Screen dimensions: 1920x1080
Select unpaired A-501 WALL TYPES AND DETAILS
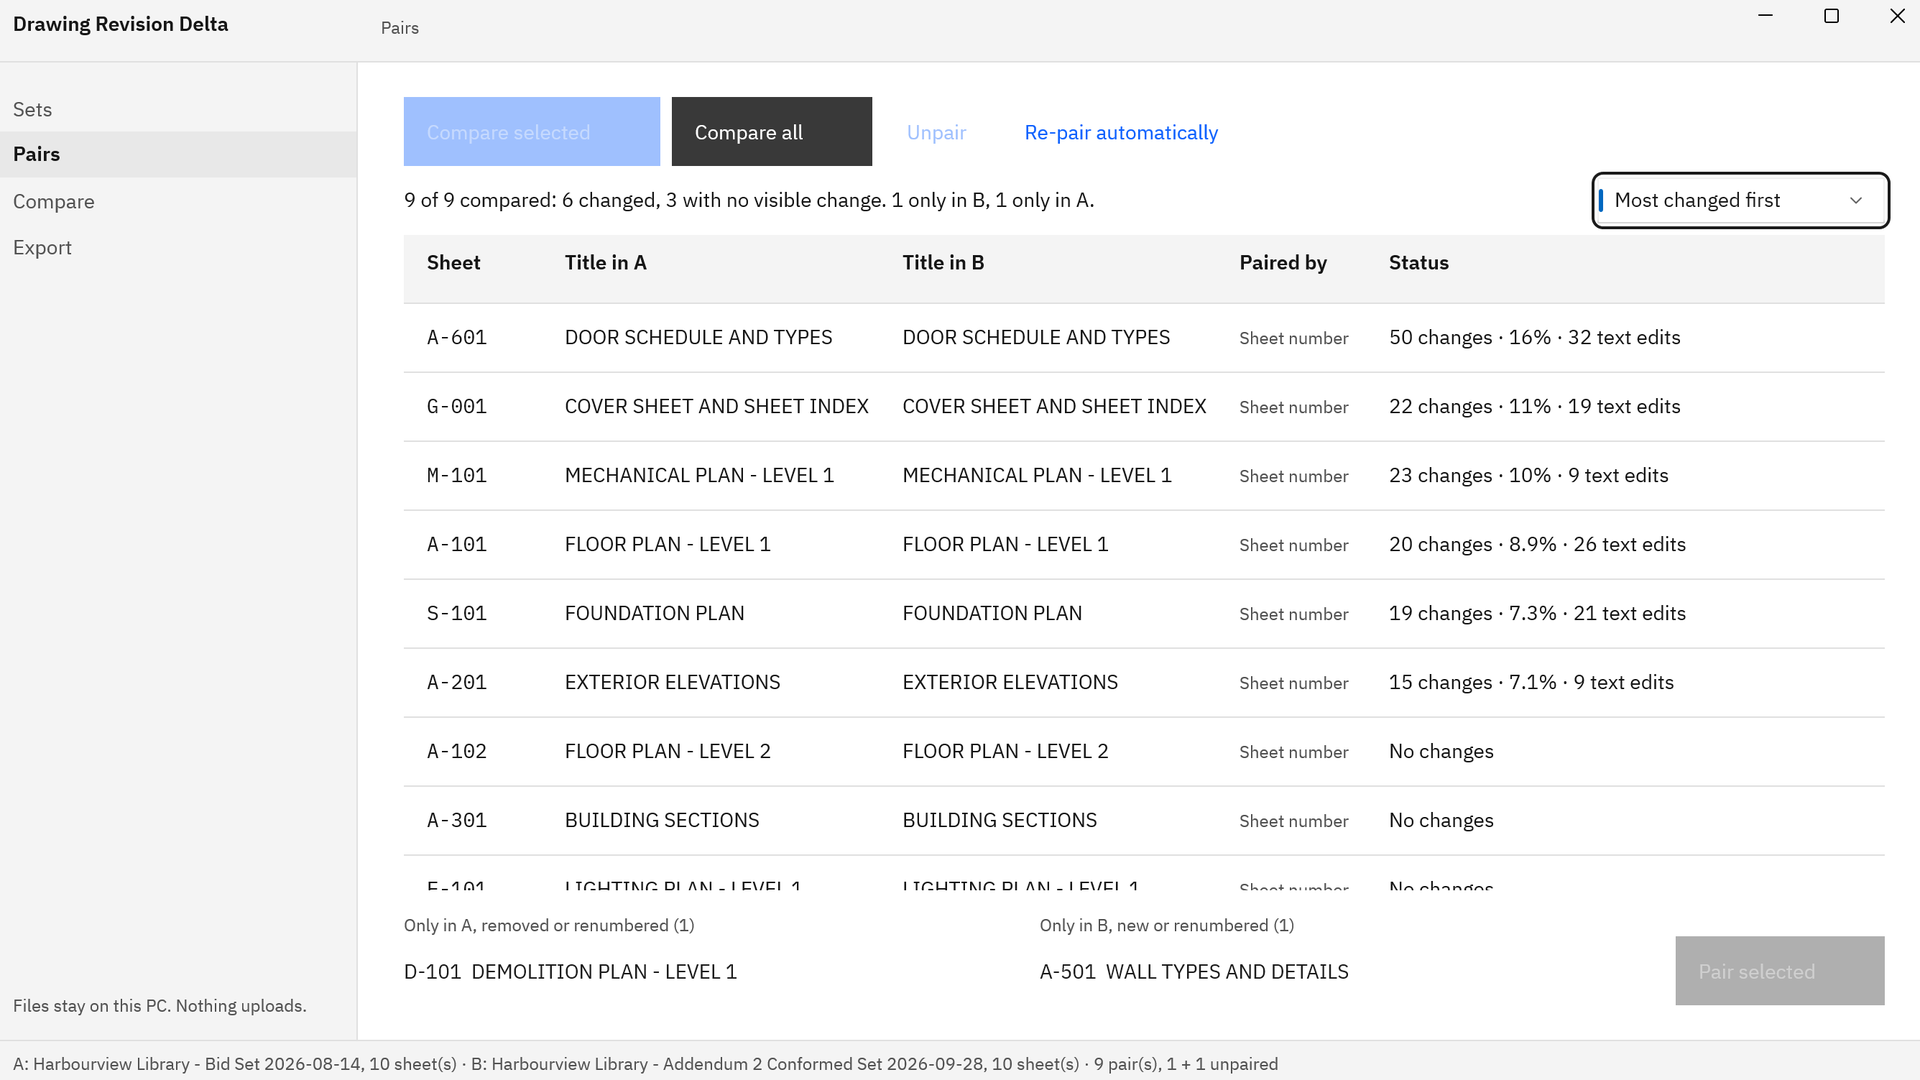(1194, 972)
